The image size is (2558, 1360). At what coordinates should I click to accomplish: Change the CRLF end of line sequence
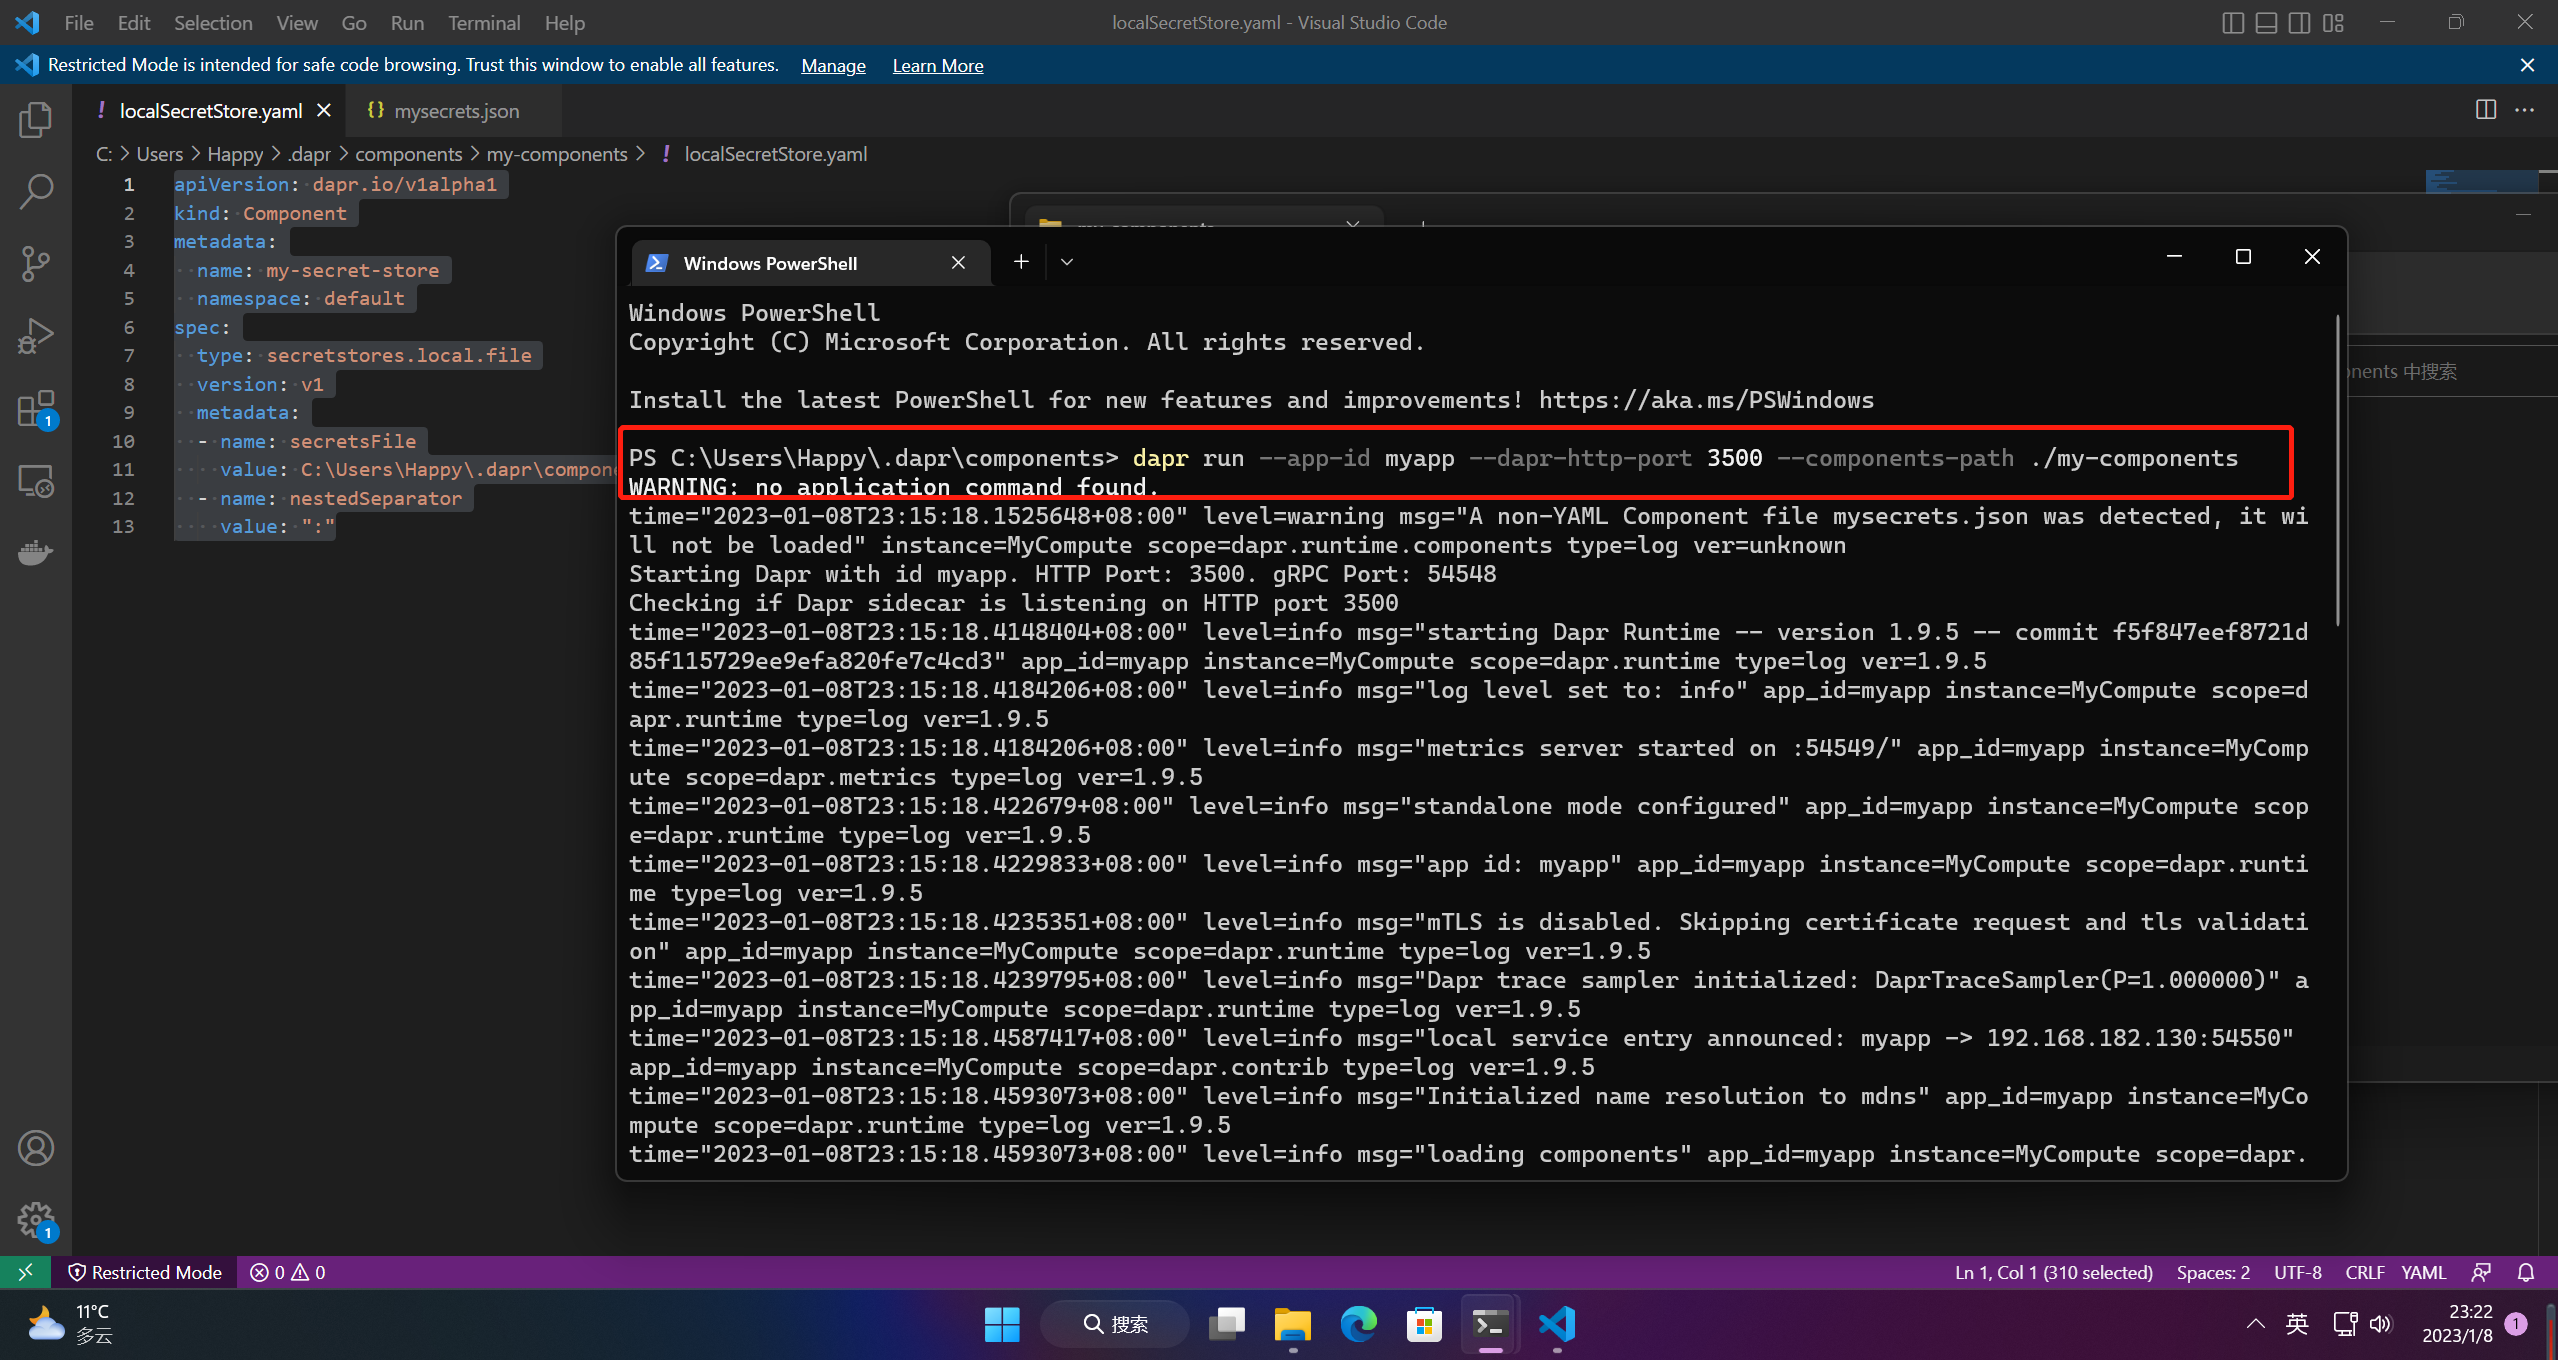[2365, 1272]
